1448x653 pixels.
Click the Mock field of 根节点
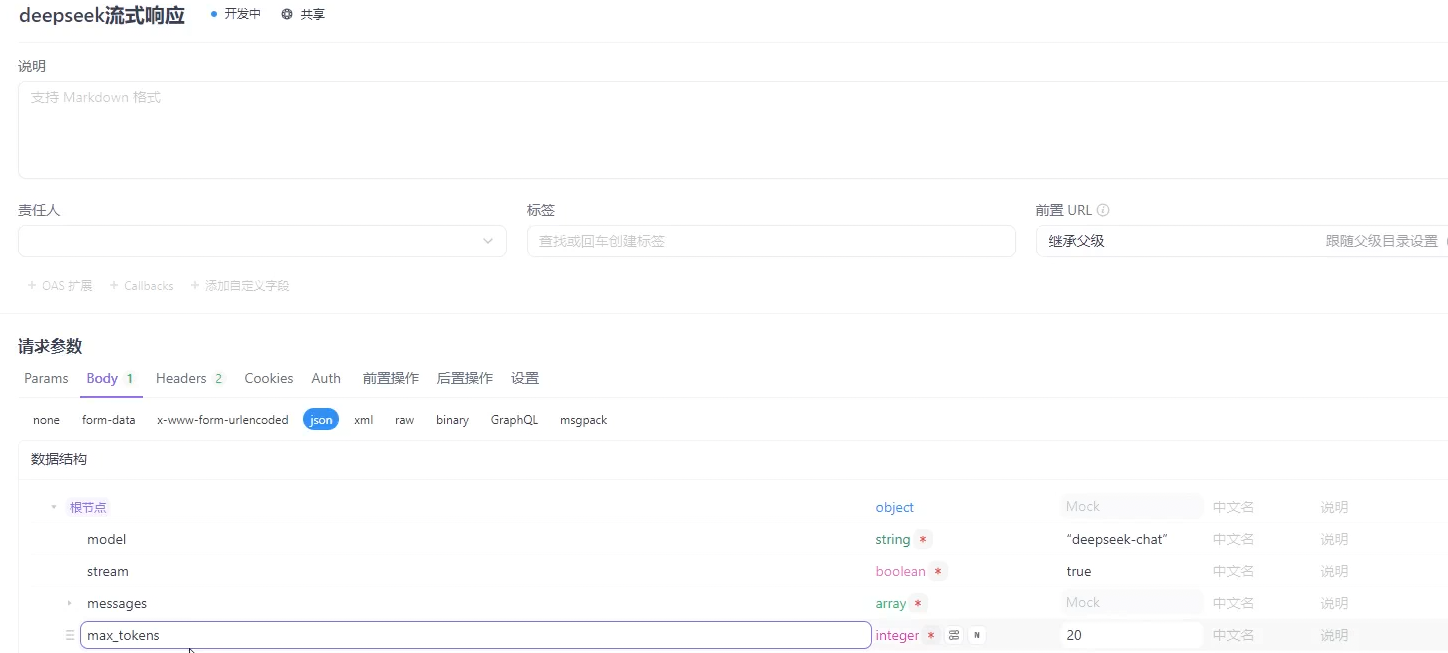(x=1132, y=507)
